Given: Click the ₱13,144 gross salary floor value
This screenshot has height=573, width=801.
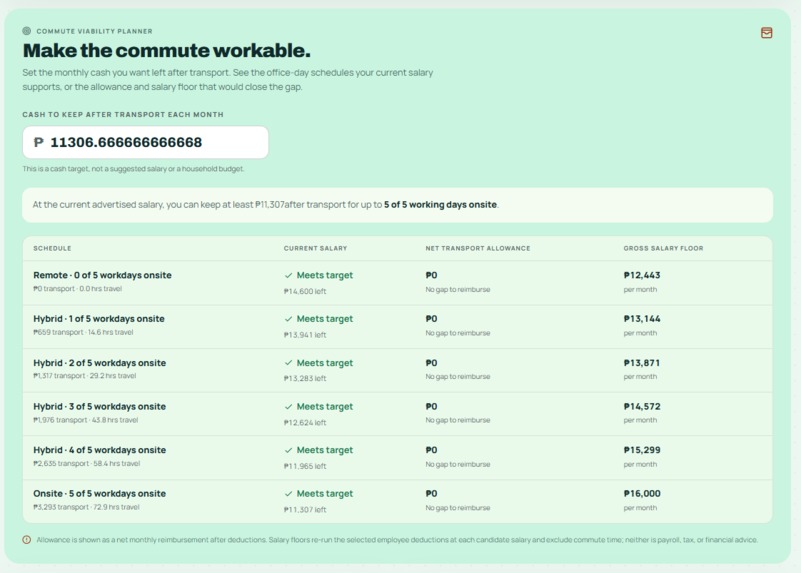Looking at the screenshot, I should 642,319.
